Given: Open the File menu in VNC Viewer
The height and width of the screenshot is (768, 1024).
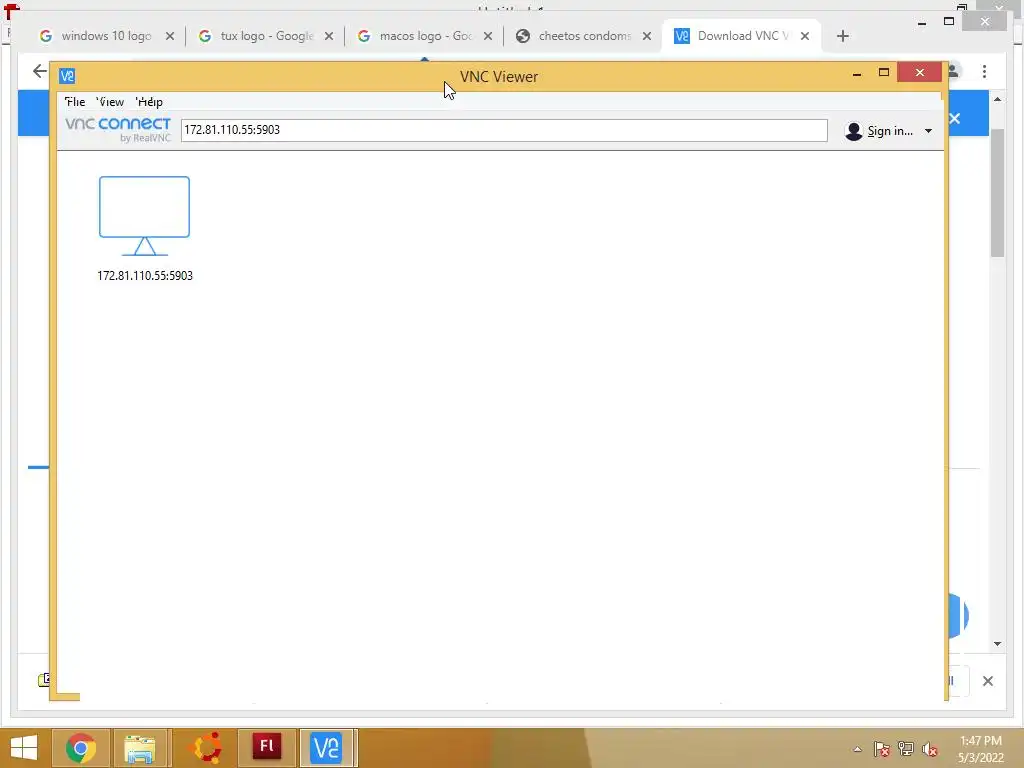Looking at the screenshot, I should coord(75,102).
